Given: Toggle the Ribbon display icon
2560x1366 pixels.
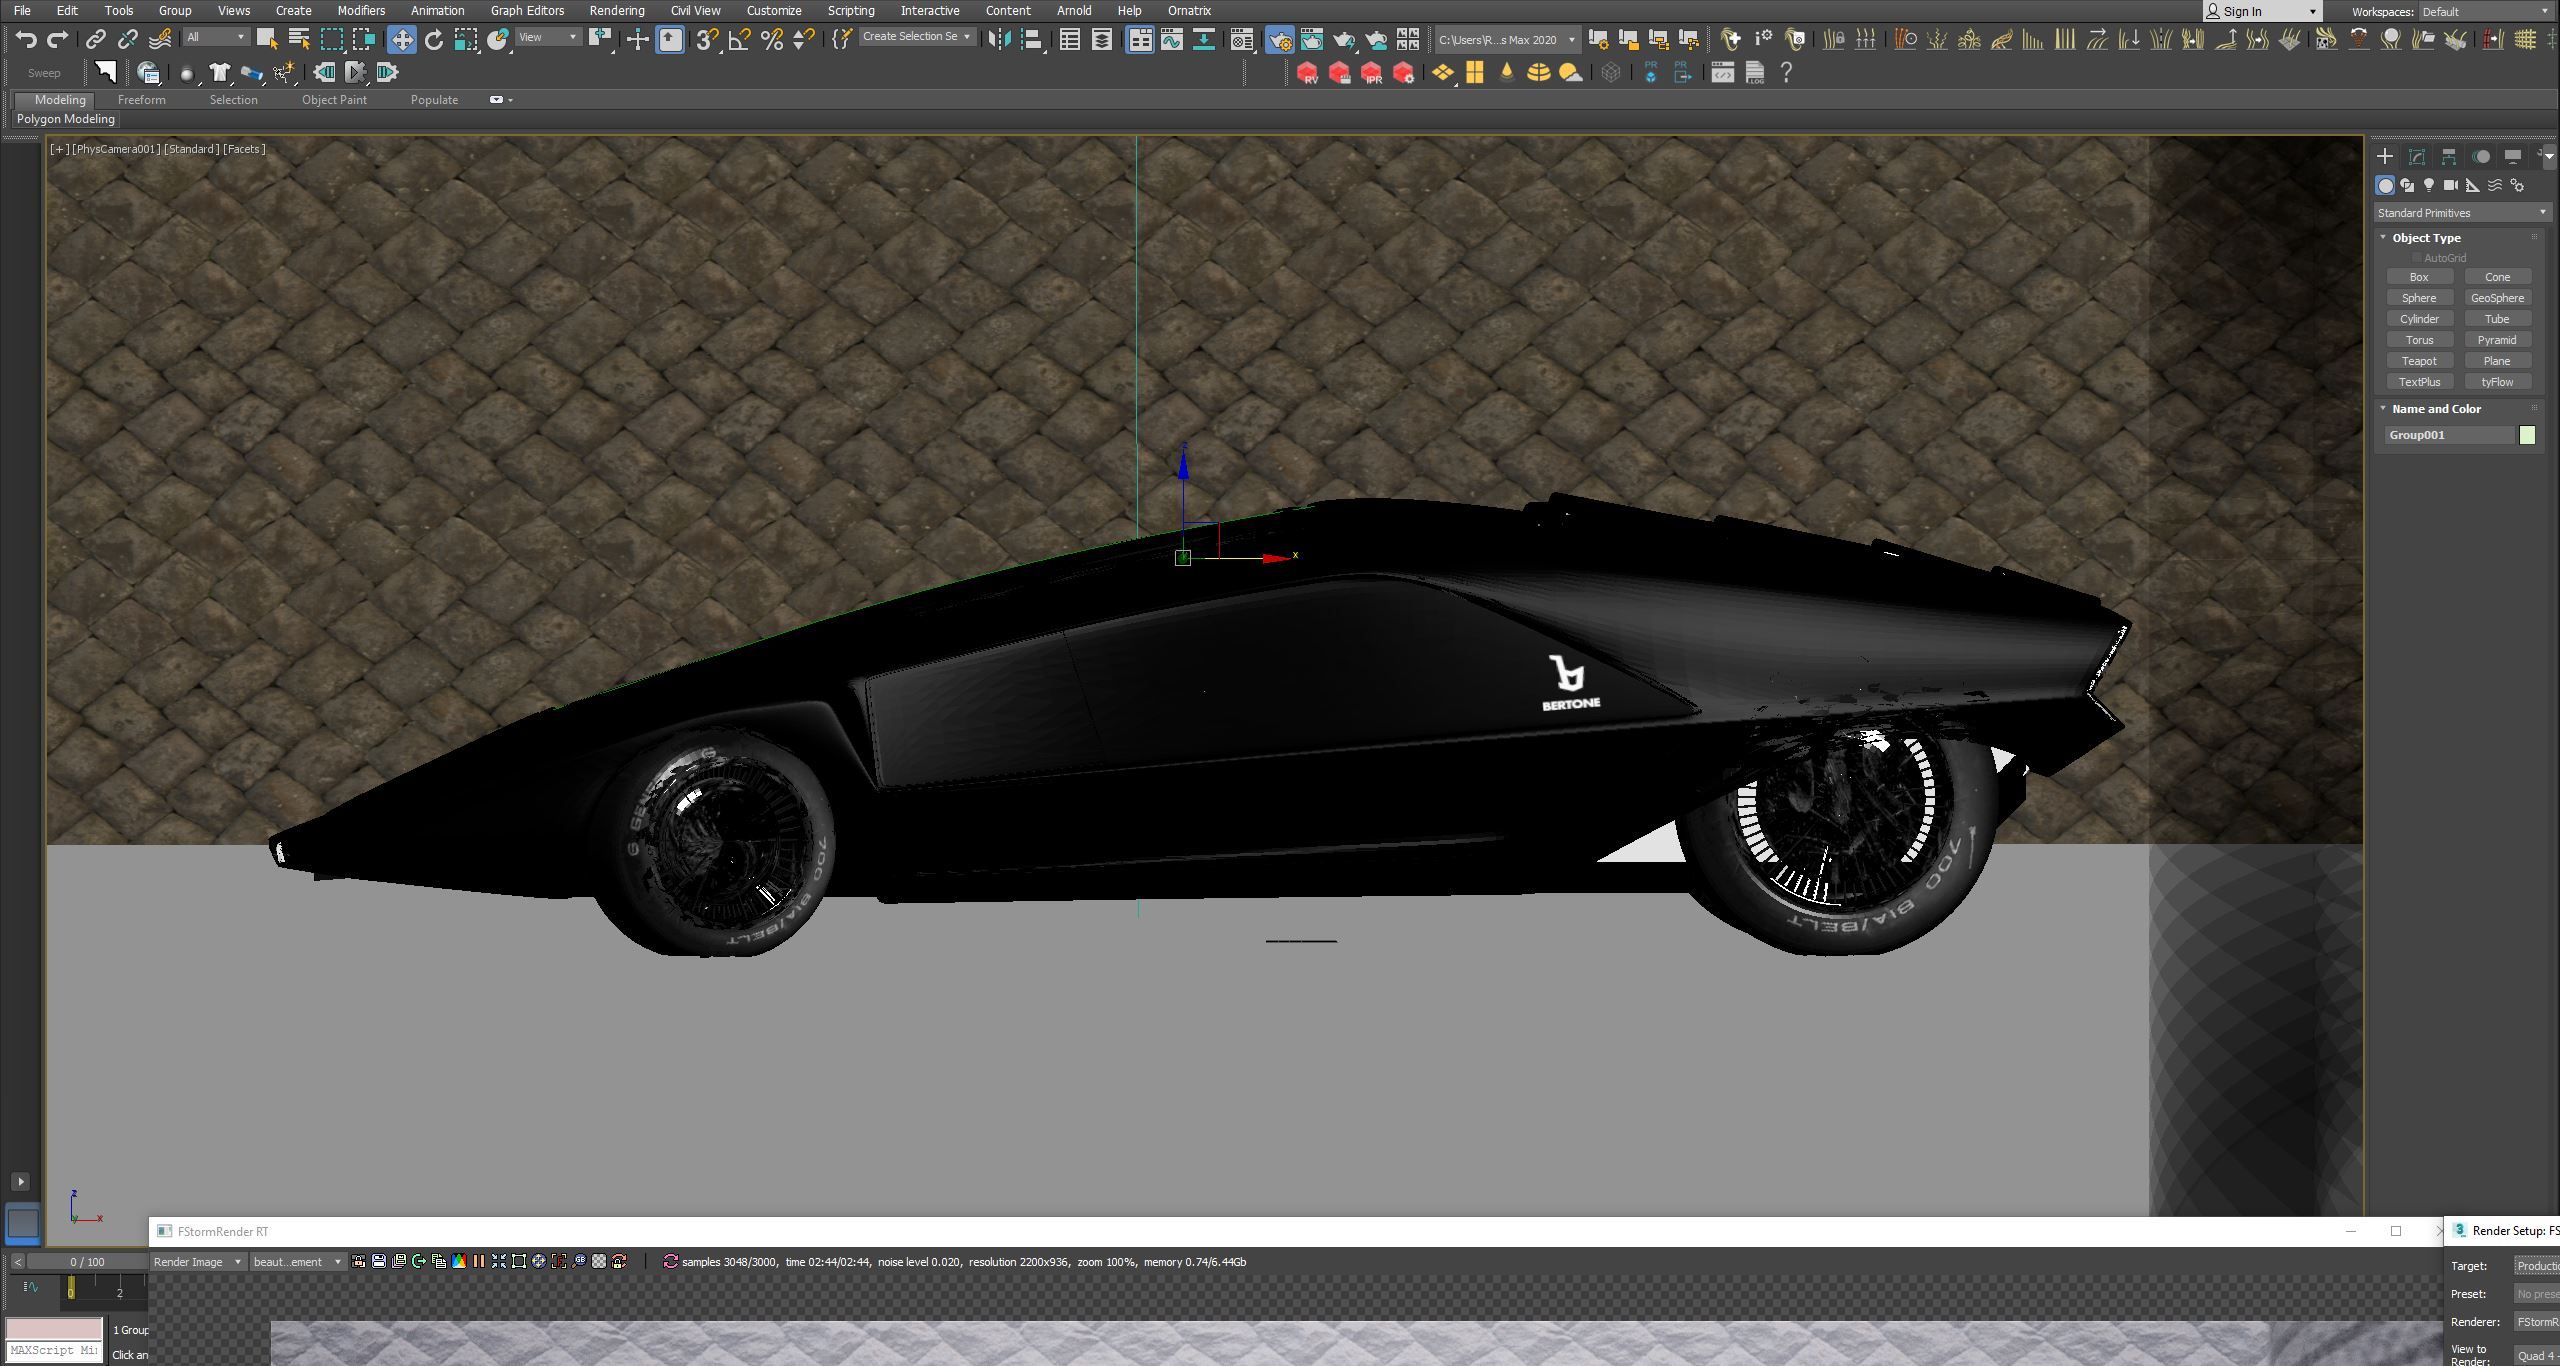Looking at the screenshot, I should point(1139,39).
